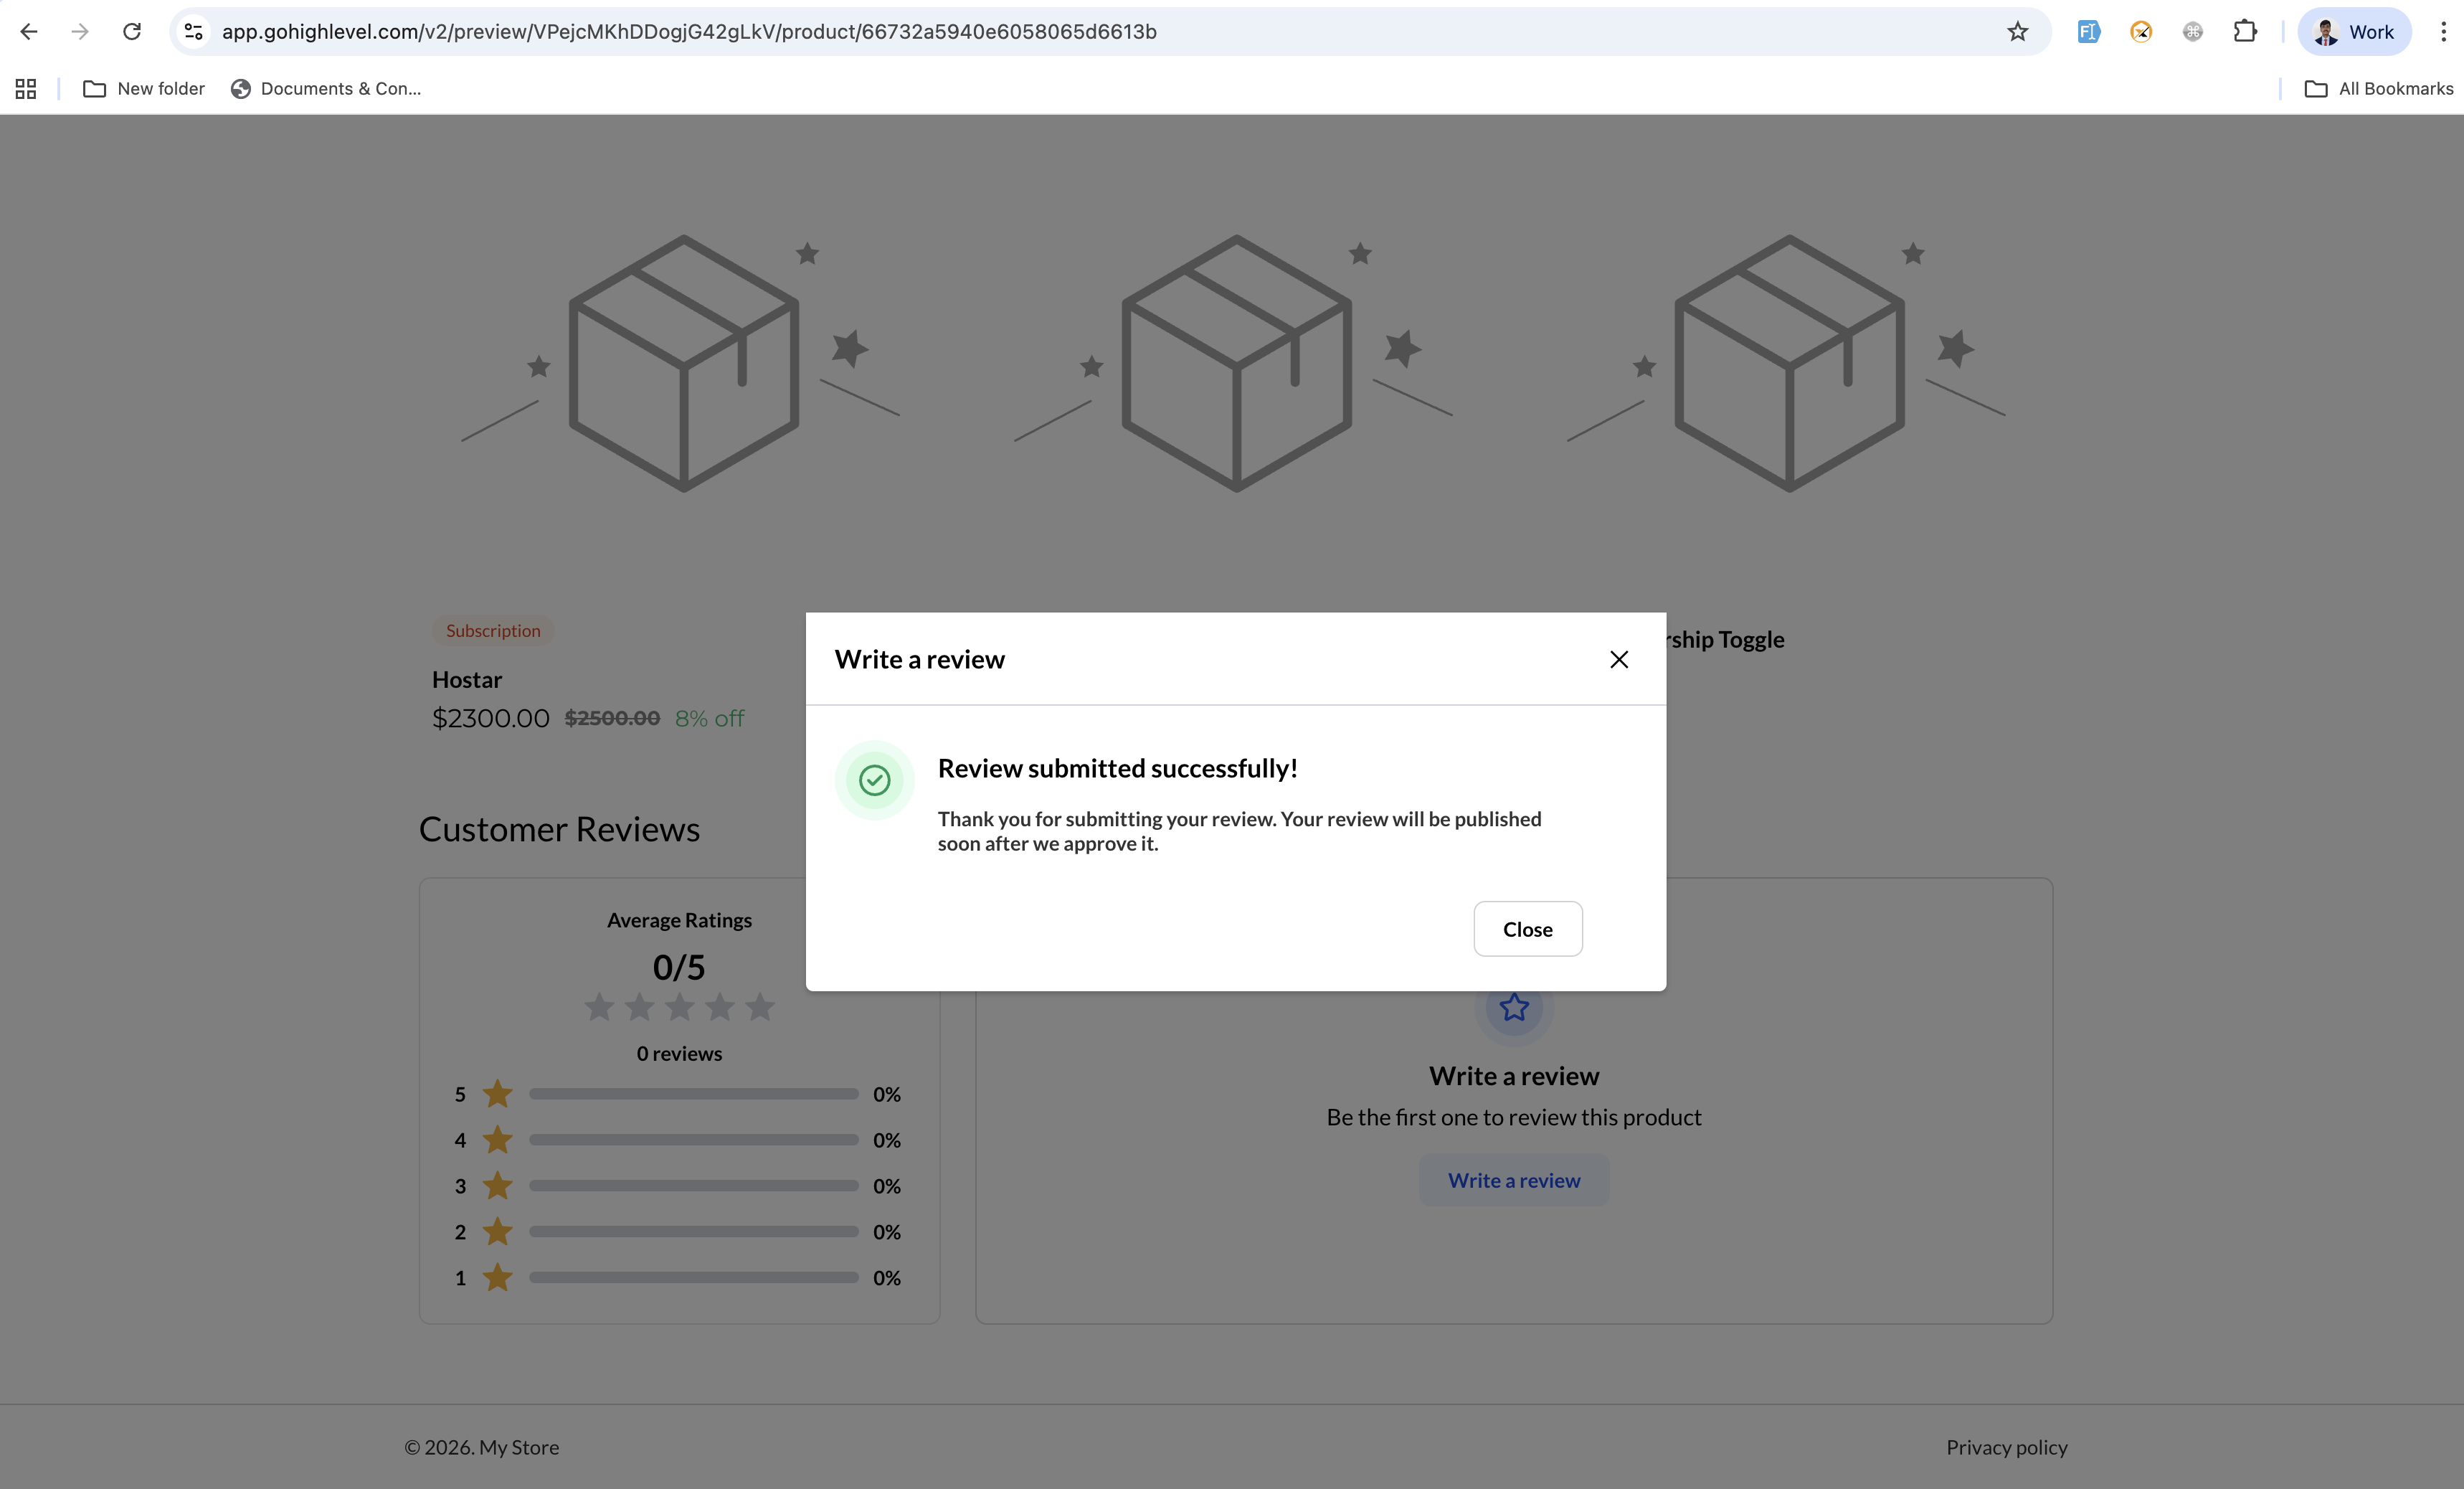Click the blue Write a review button
This screenshot has width=2464, height=1489.
1513,1180
